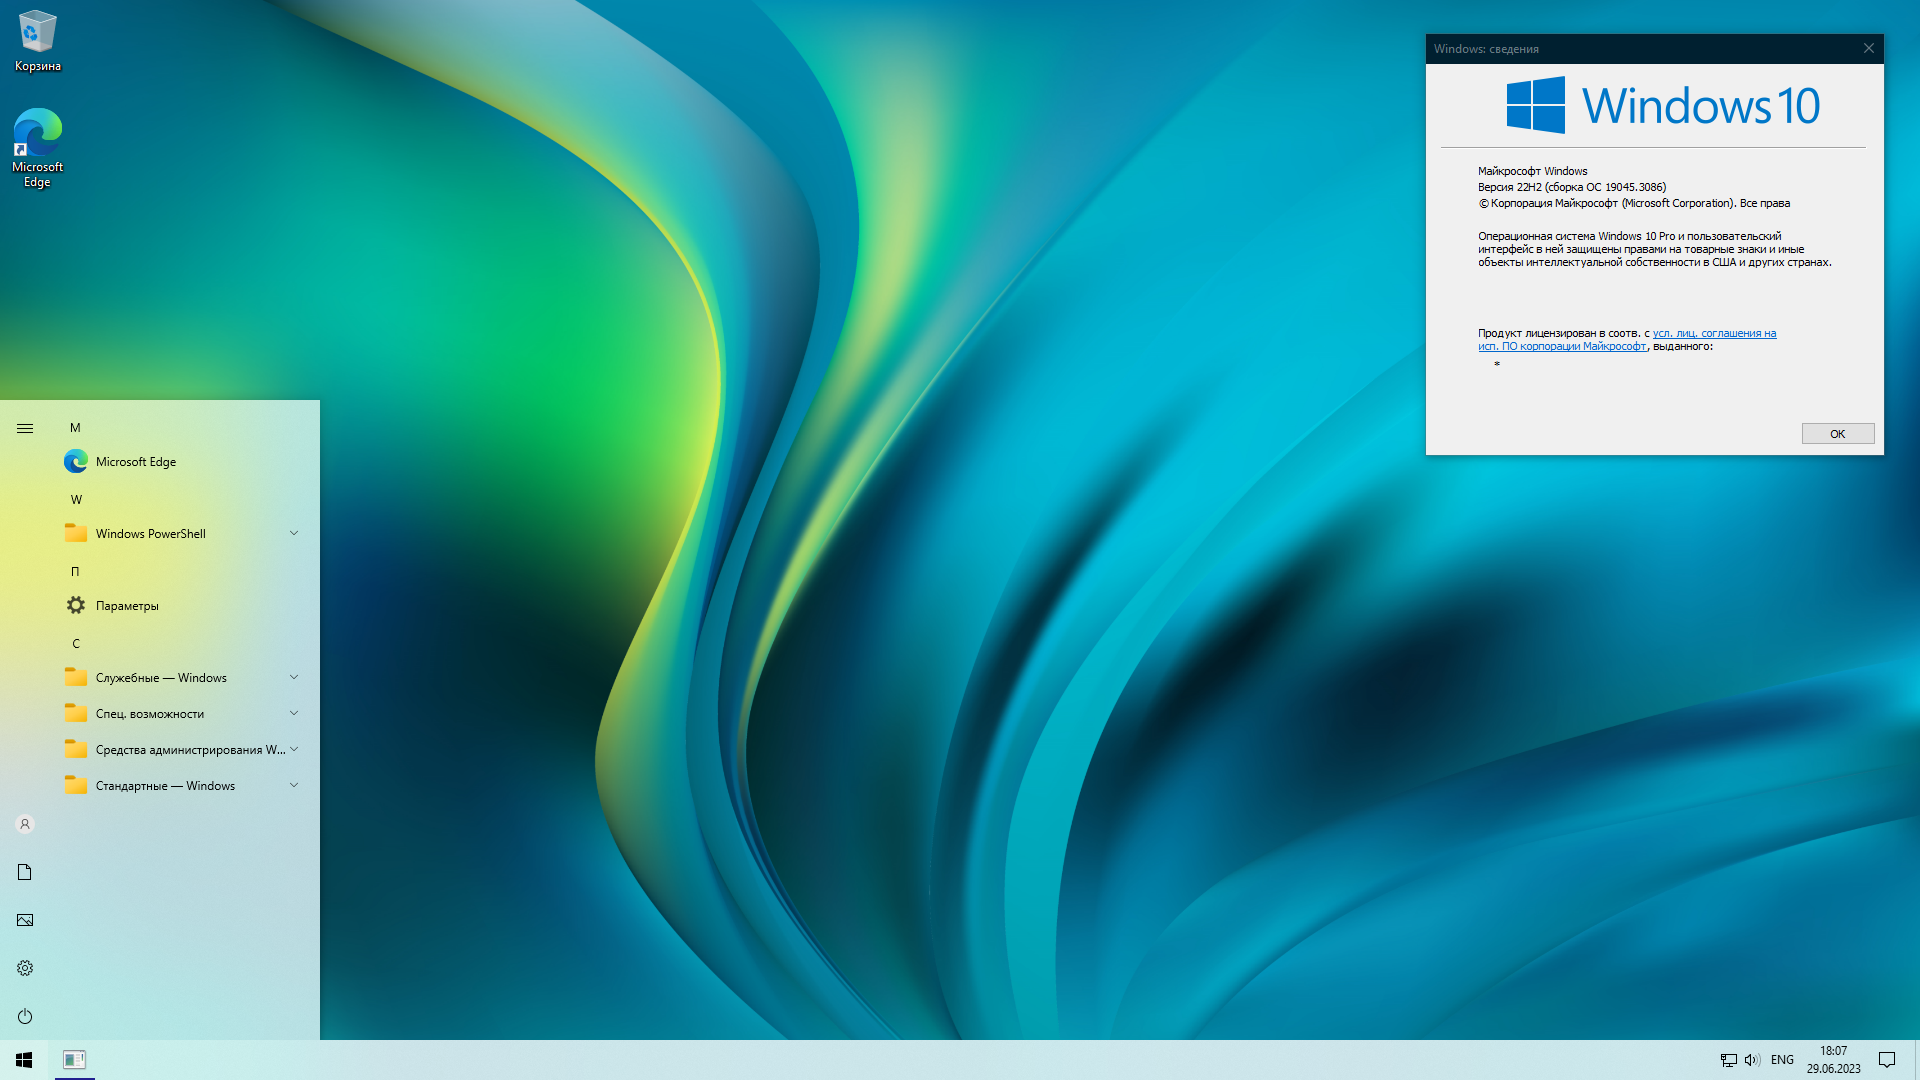Image resolution: width=1920 pixels, height=1080 pixels.
Task: Click the letter П section header
Action: [75, 572]
